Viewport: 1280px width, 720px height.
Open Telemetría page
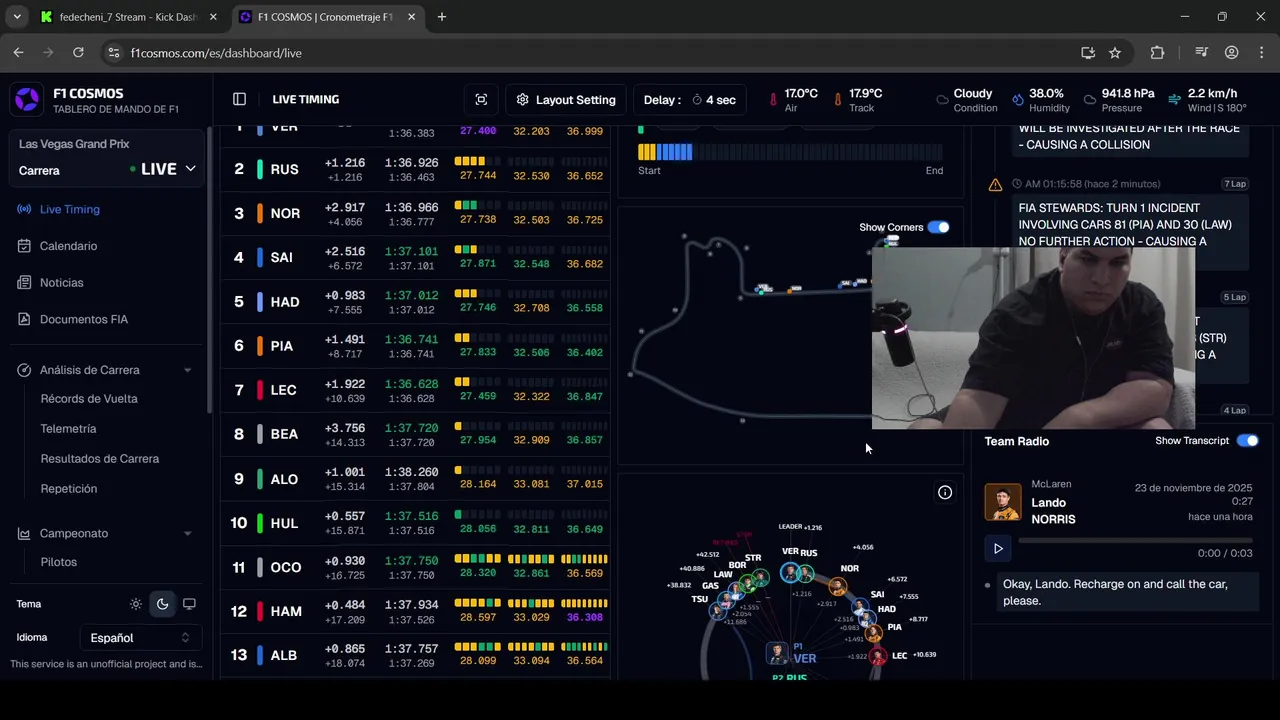pyautogui.click(x=68, y=429)
